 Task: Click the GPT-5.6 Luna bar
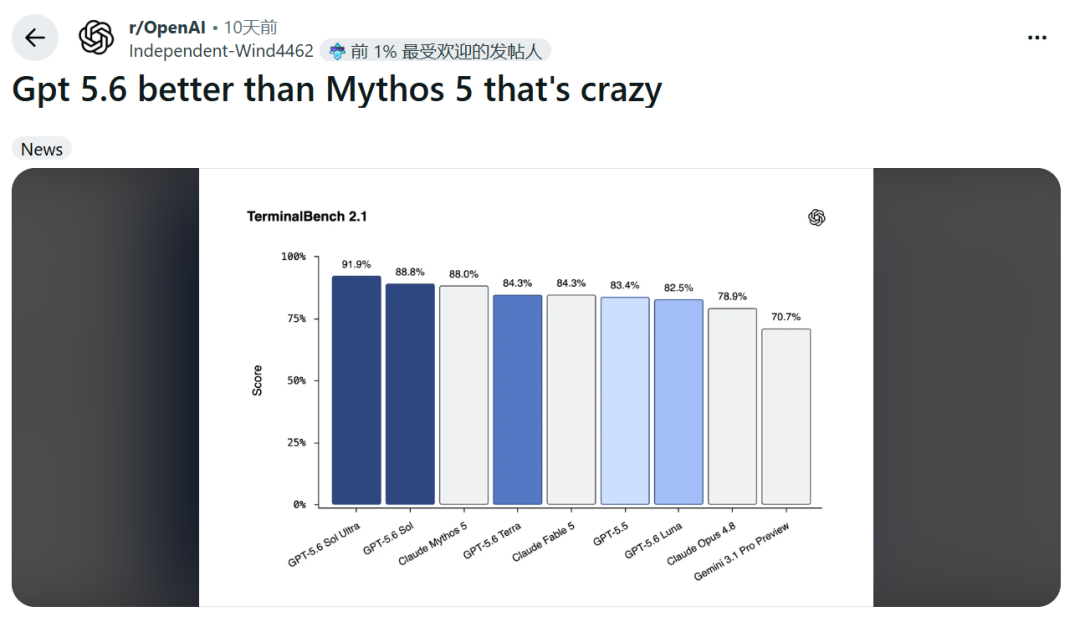click(678, 402)
